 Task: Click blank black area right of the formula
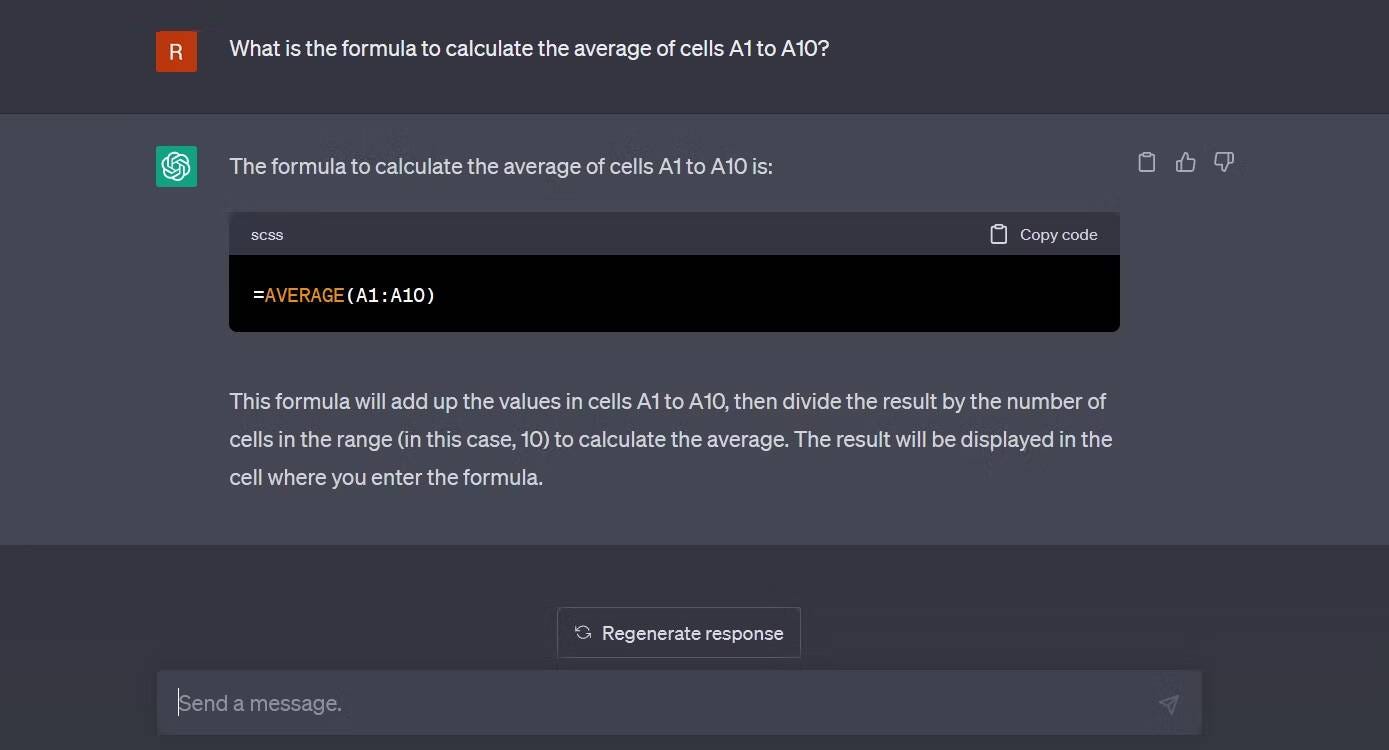pyautogui.click(x=780, y=295)
